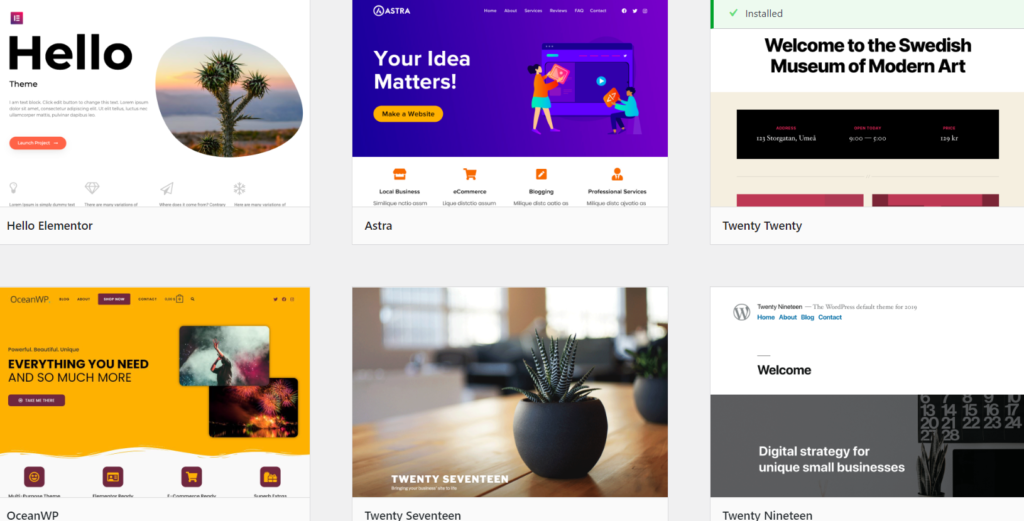The height and width of the screenshot is (521, 1024).
Task: Click the Blogging pencil icon in Astra preview
Action: 541,174
